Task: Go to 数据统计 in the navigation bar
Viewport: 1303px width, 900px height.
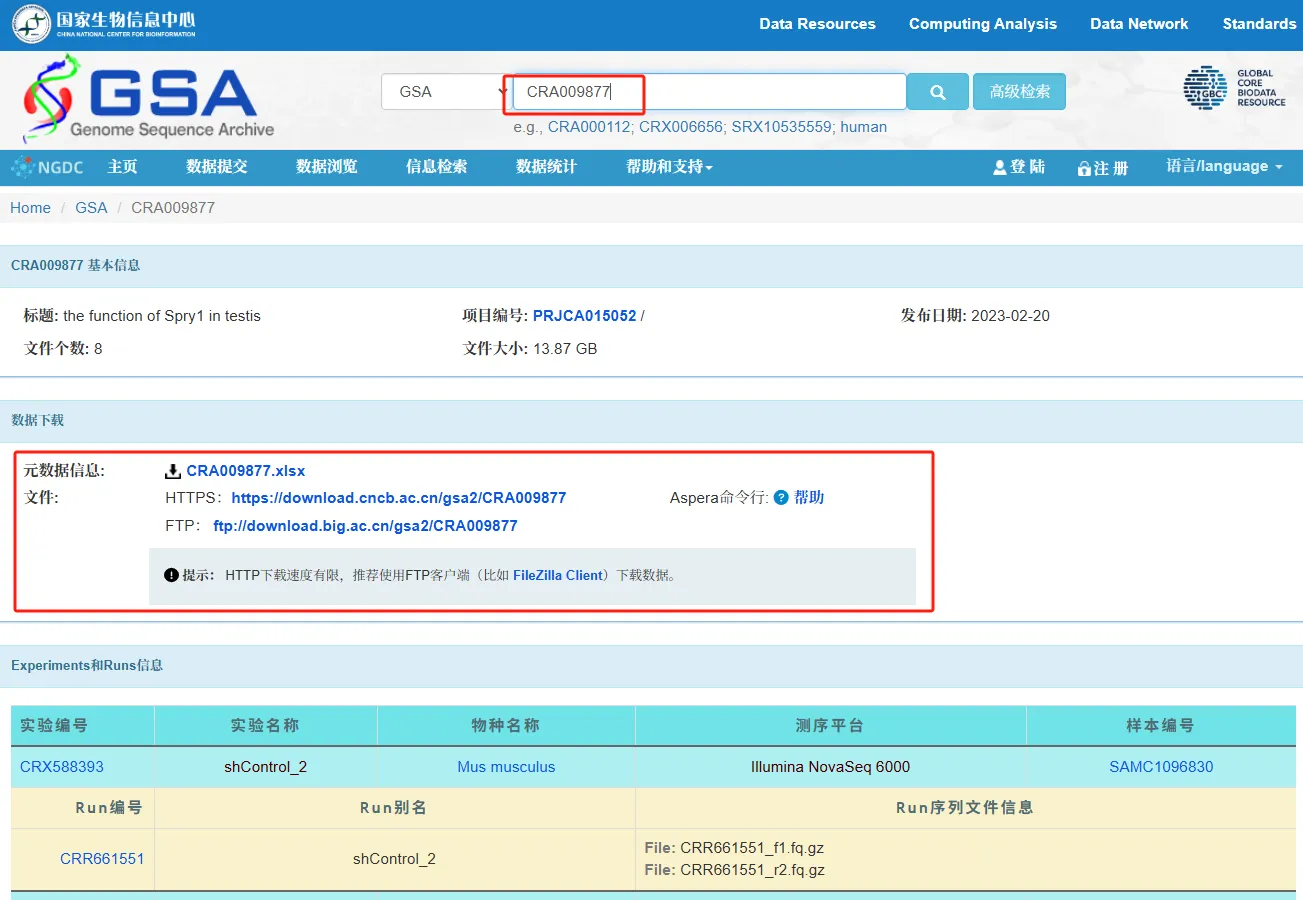Action: (546, 167)
